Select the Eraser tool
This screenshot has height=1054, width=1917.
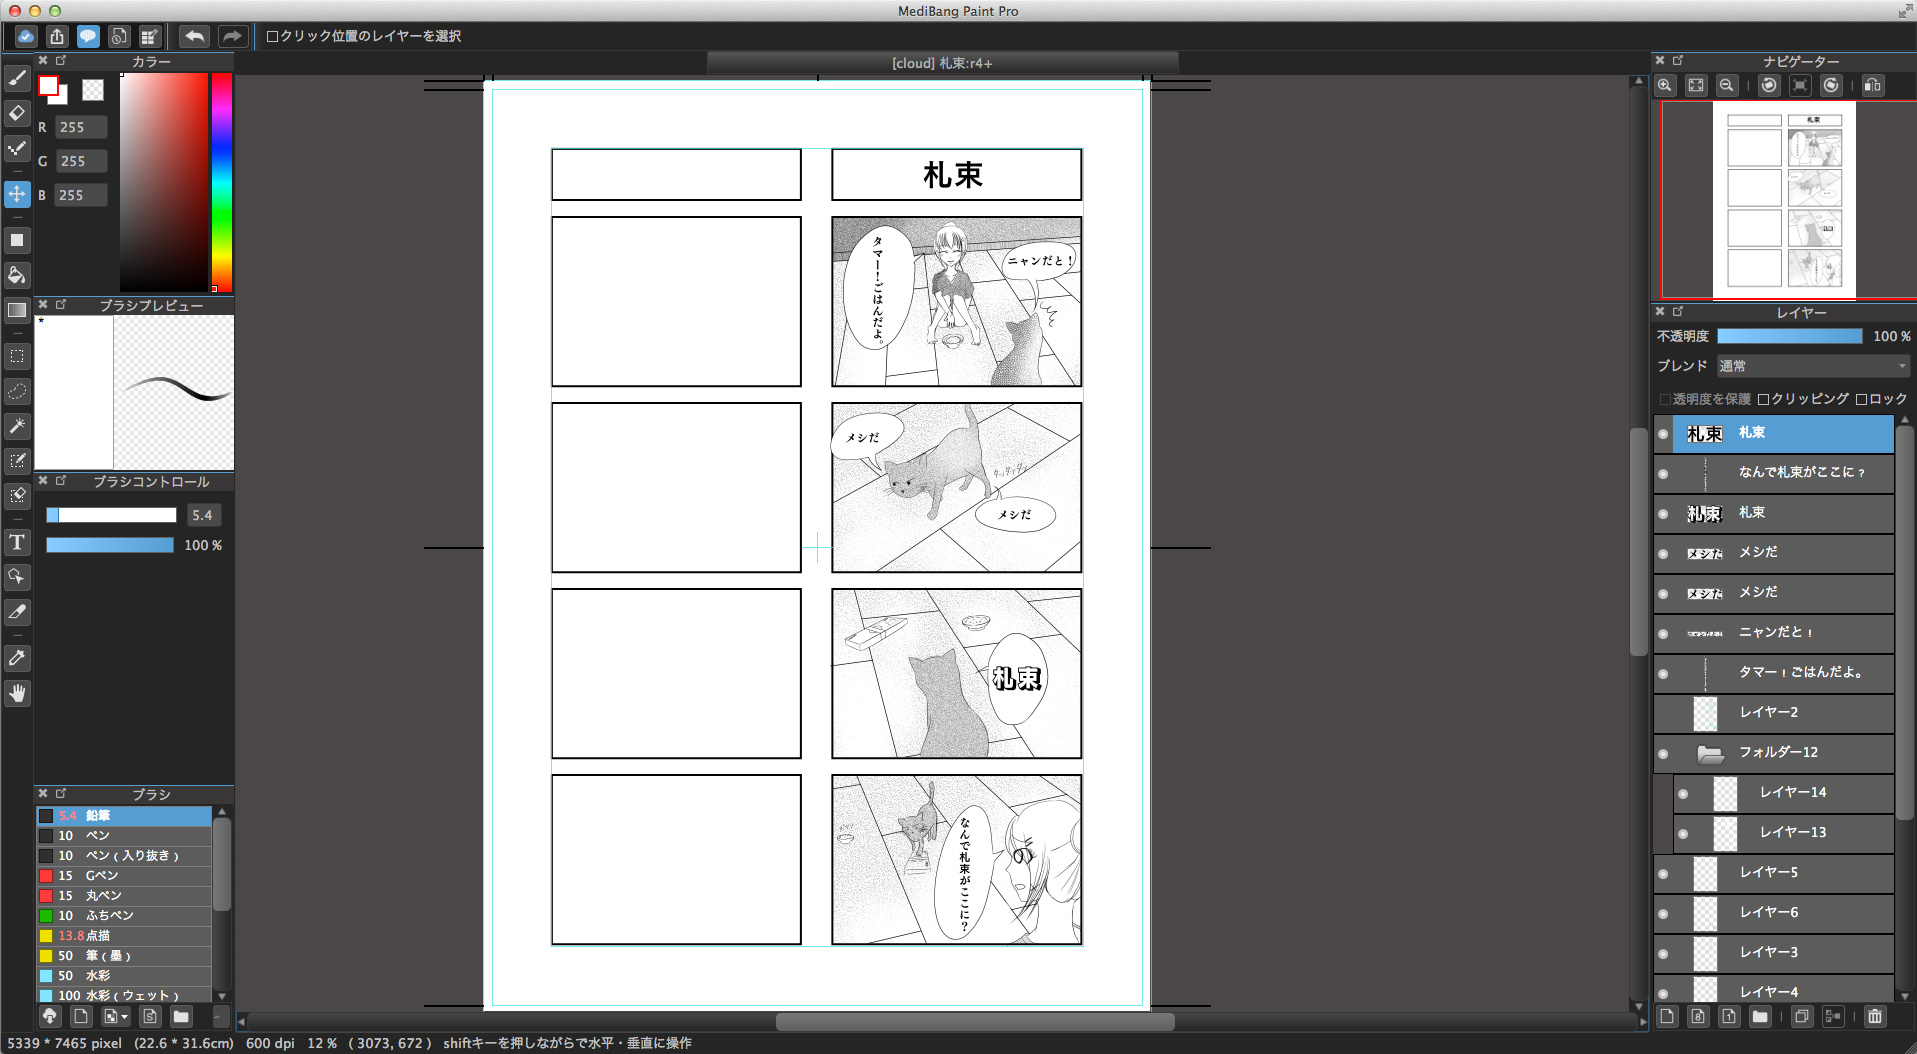(x=17, y=113)
